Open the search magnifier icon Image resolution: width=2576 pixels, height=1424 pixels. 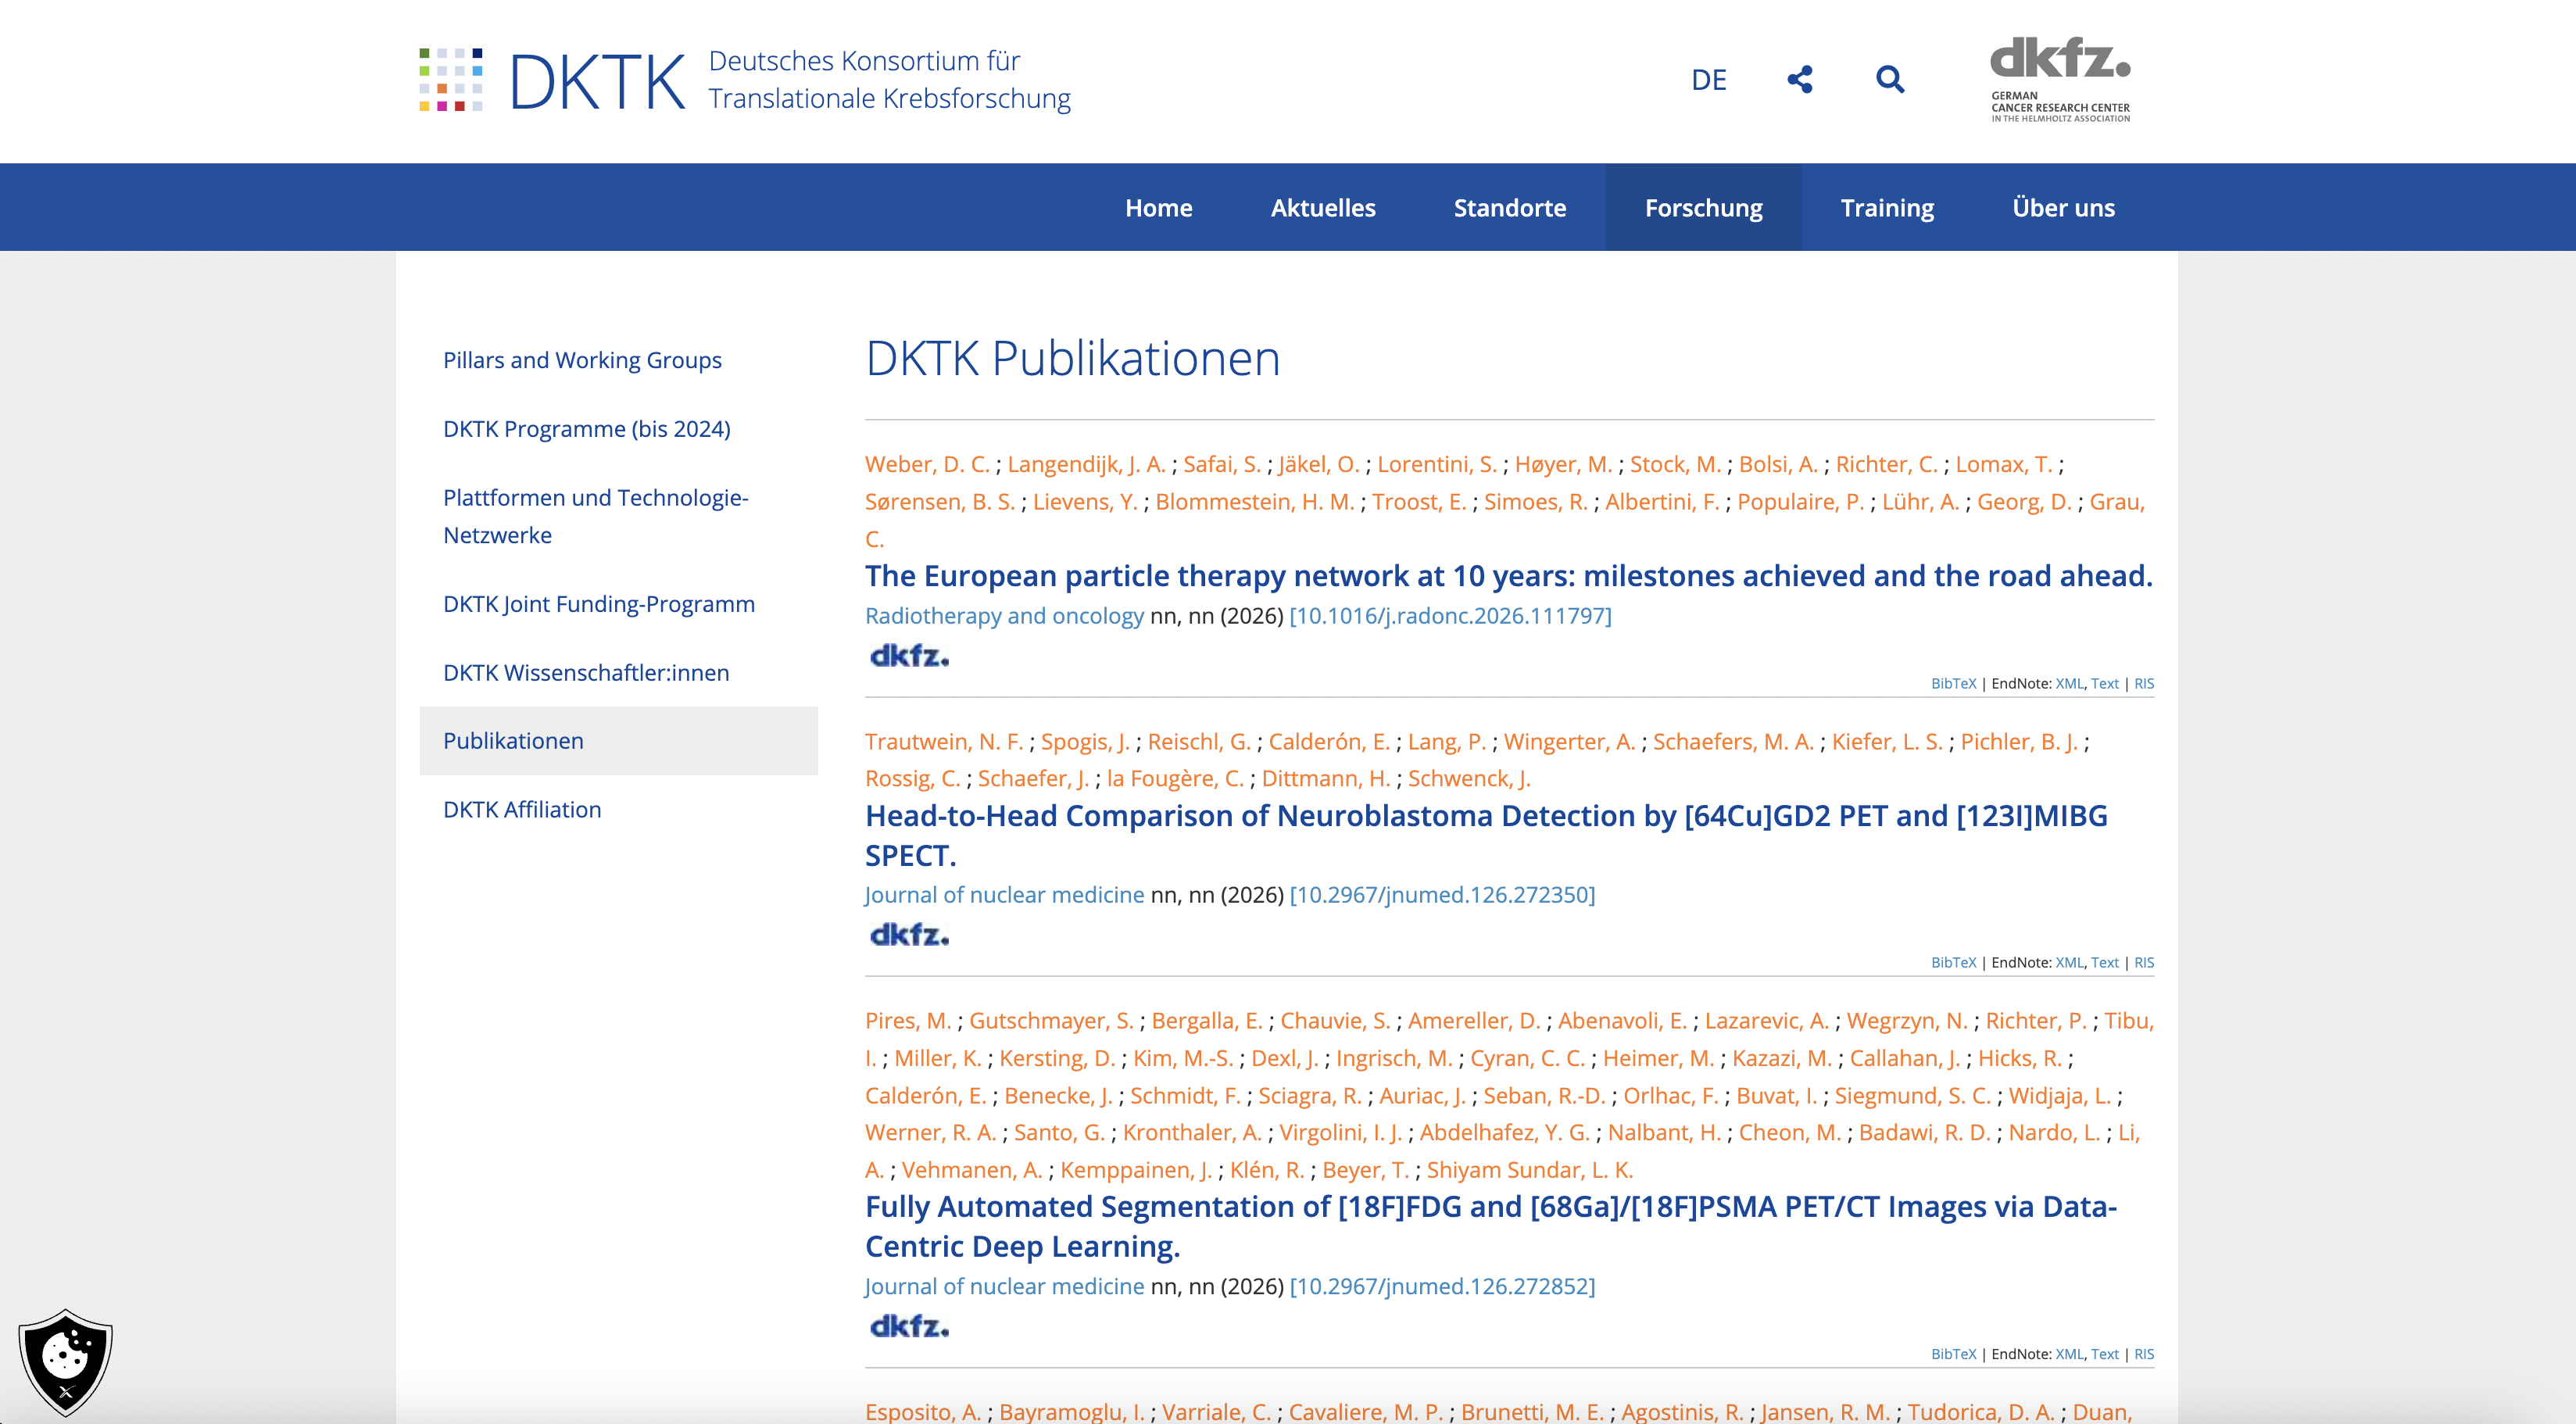pyautogui.click(x=1889, y=79)
